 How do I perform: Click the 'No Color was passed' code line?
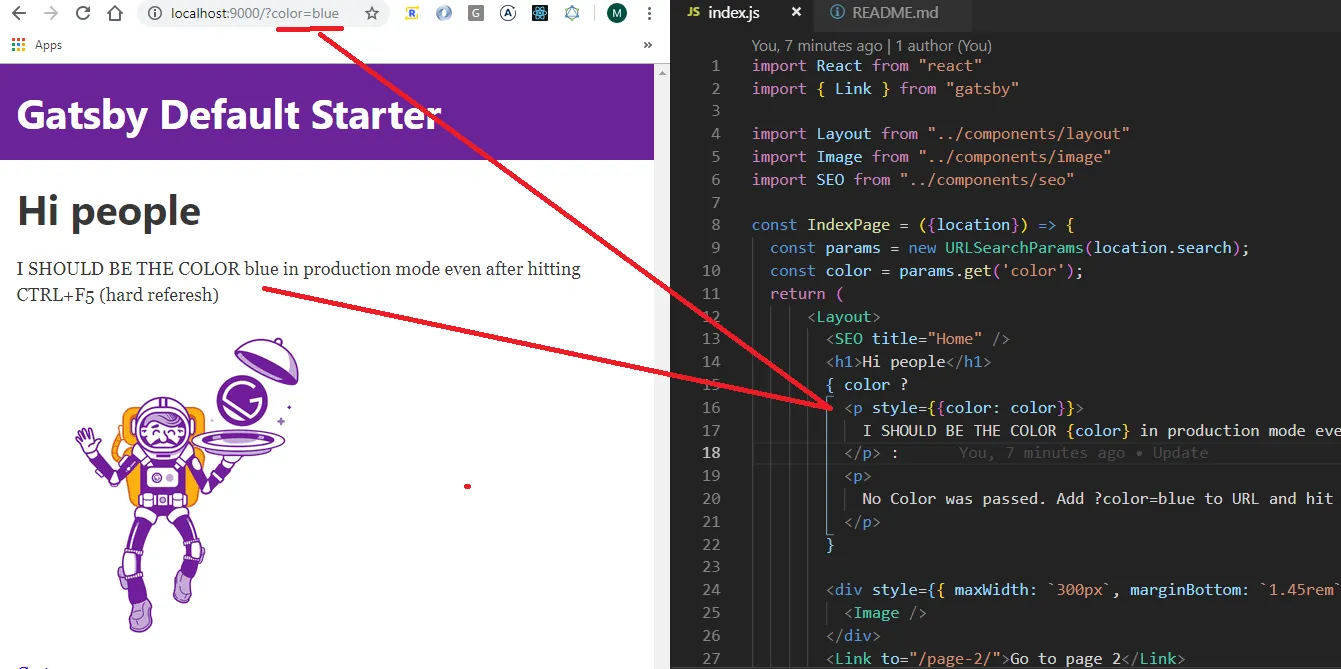click(1098, 499)
